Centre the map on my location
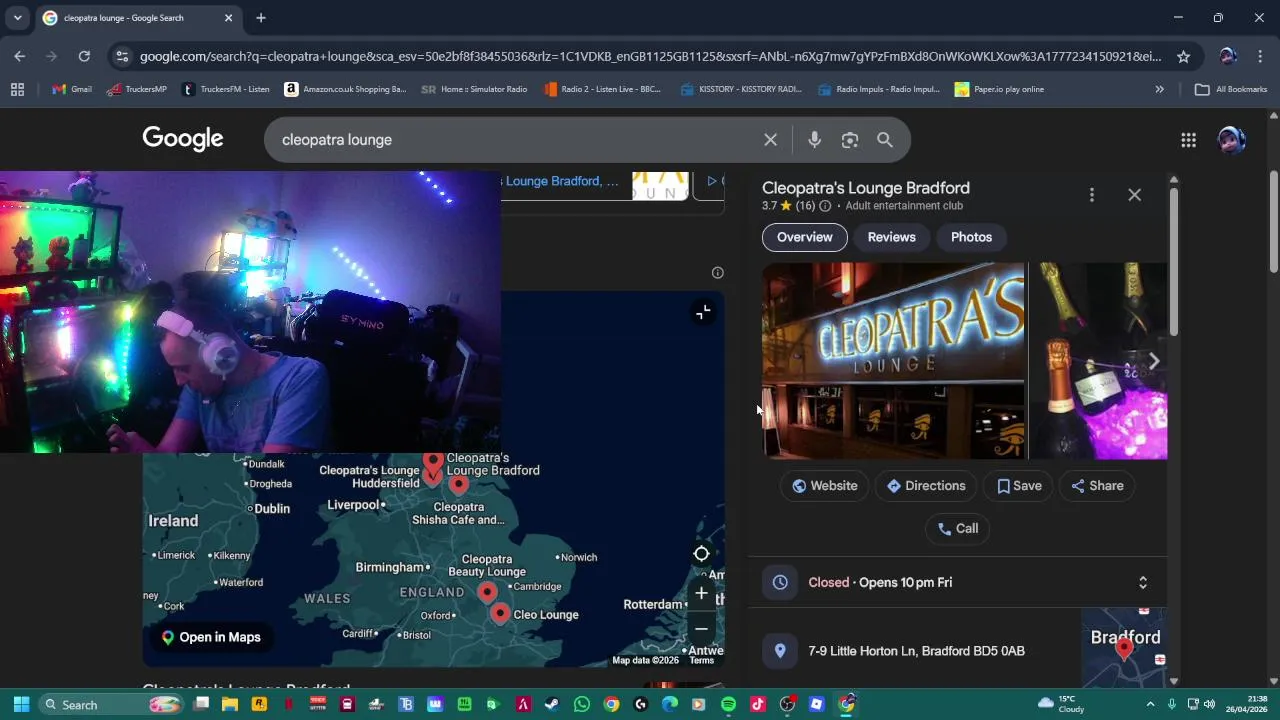 click(702, 554)
